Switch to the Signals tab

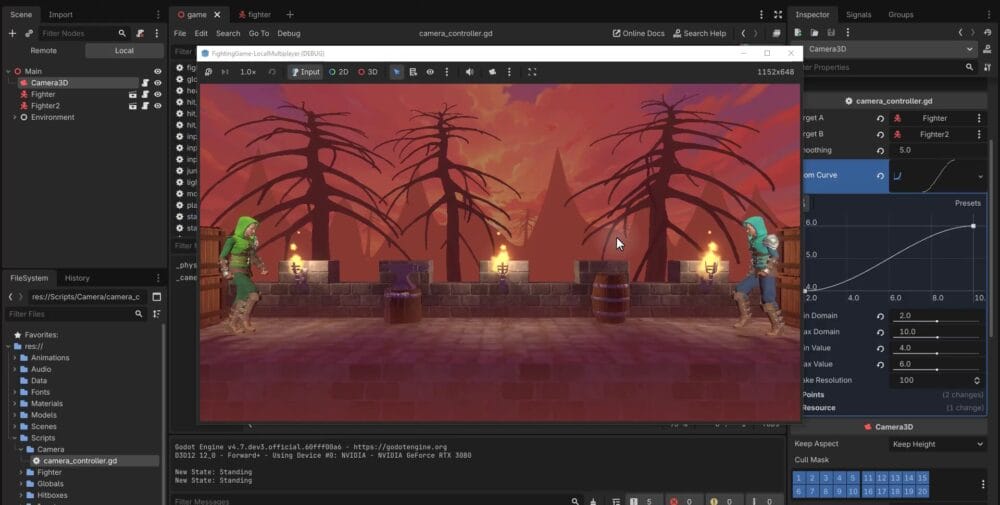858,15
